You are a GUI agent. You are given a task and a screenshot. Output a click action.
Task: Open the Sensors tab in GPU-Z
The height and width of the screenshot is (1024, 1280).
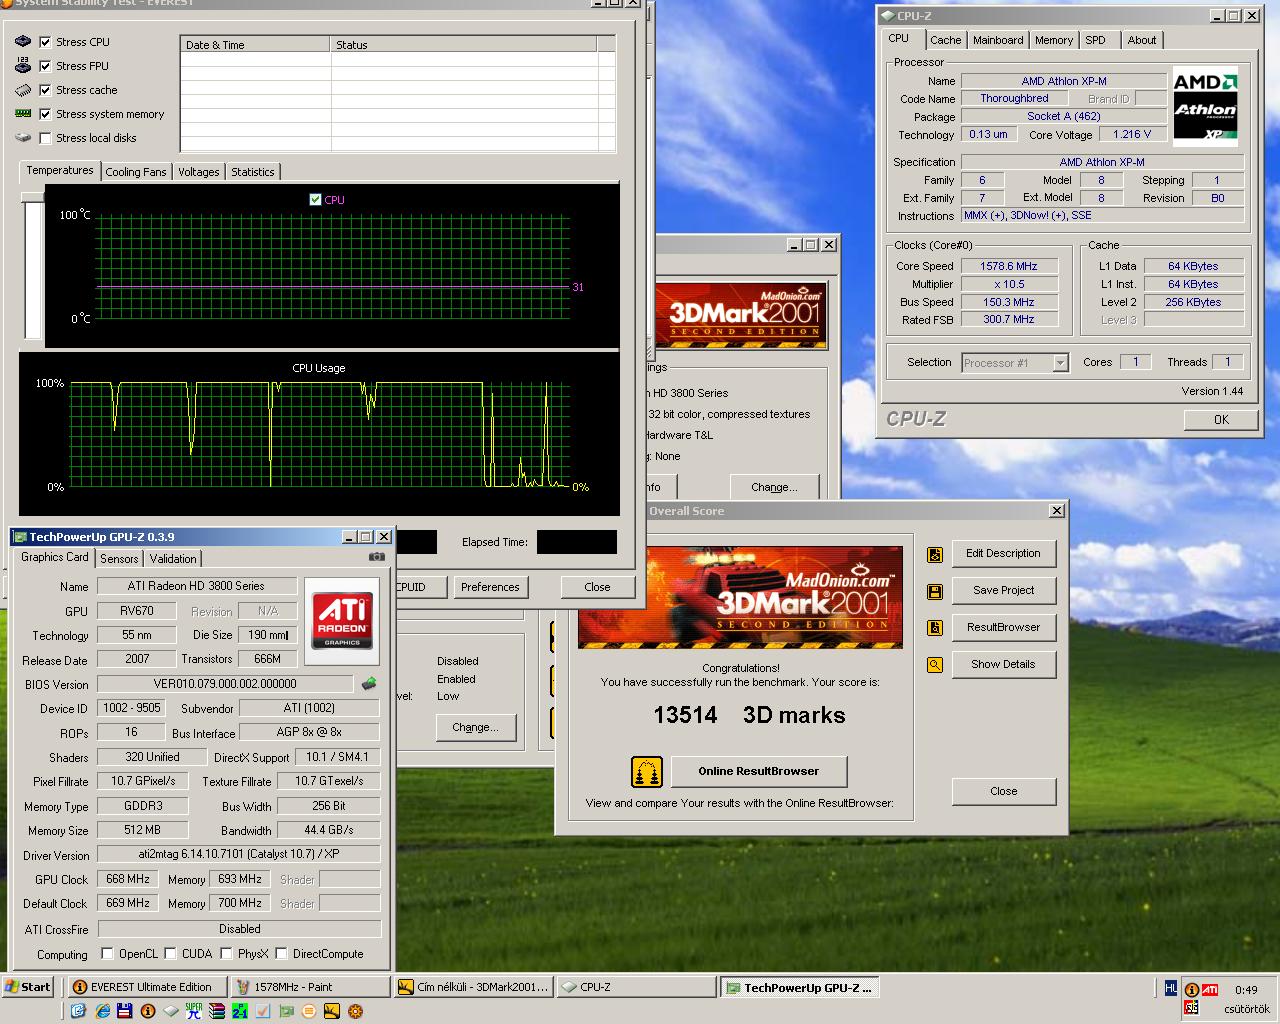click(x=119, y=559)
